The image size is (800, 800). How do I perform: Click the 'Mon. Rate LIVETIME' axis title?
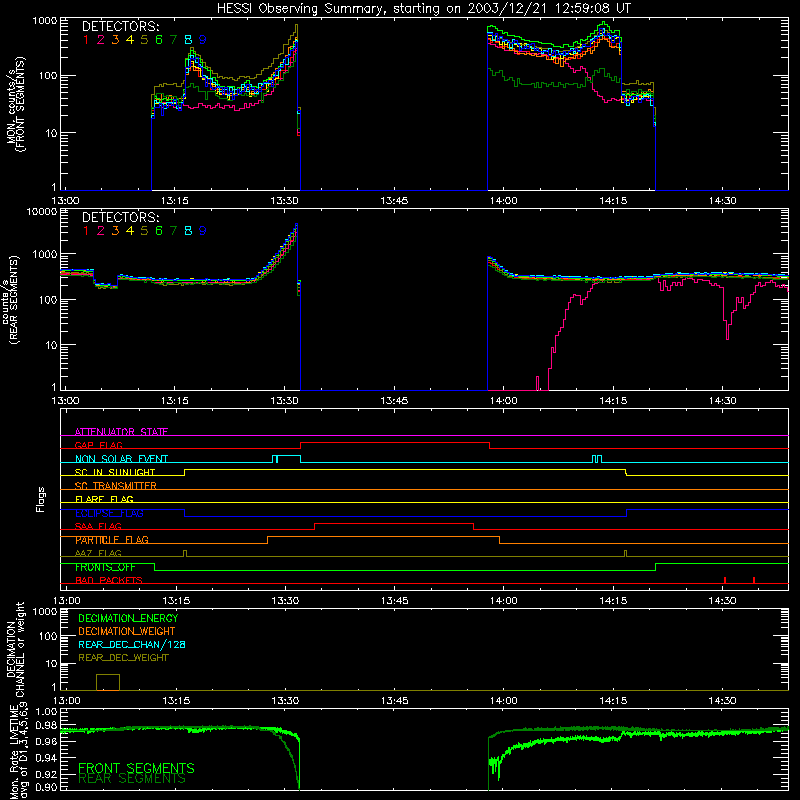pos(15,751)
